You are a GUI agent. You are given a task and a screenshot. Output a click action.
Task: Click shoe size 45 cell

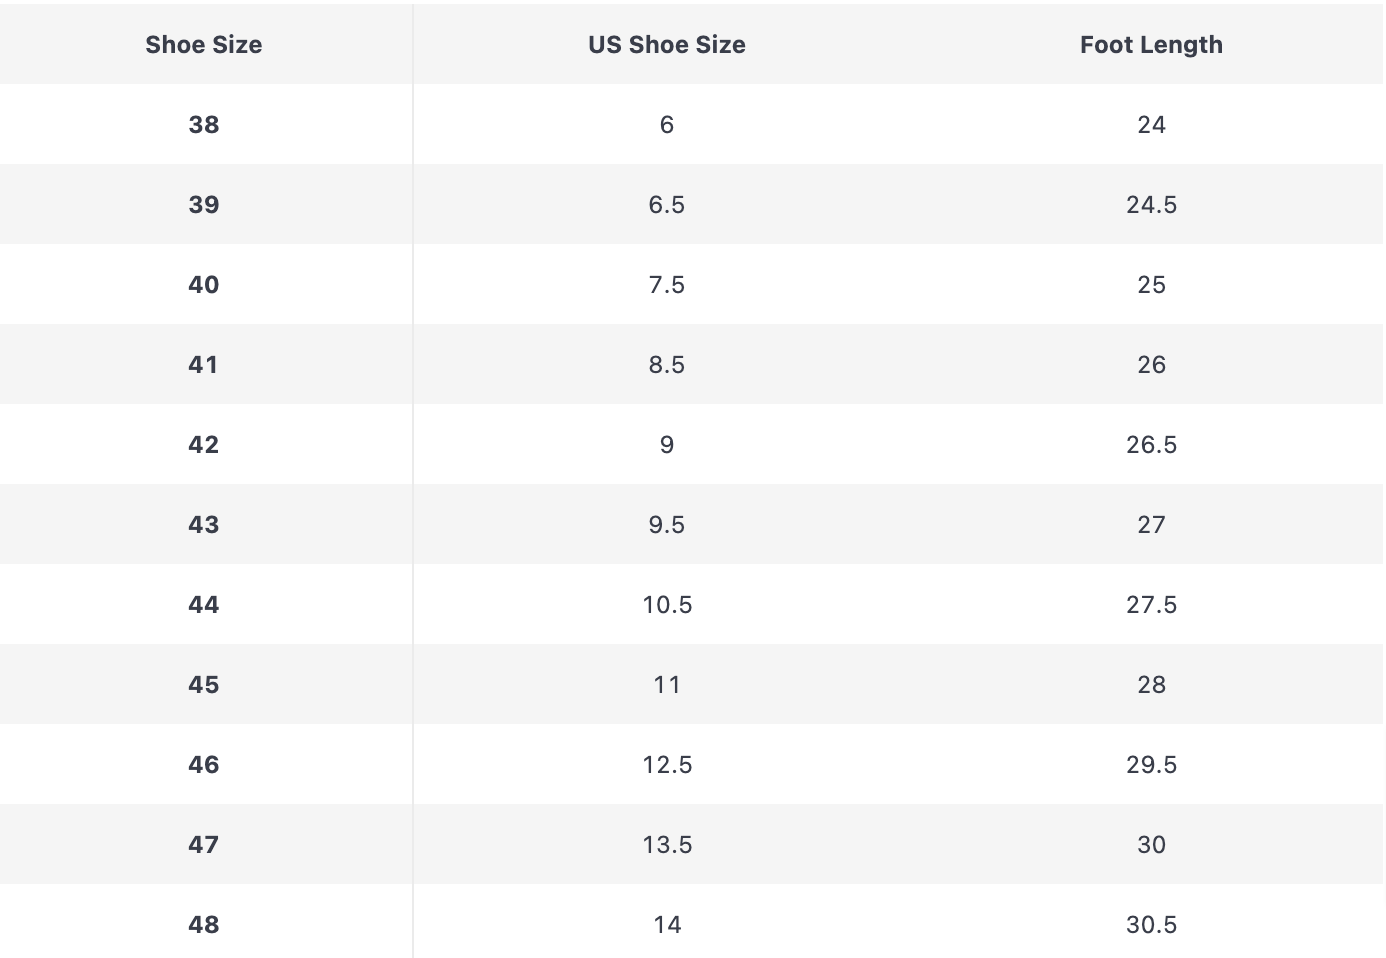(204, 685)
